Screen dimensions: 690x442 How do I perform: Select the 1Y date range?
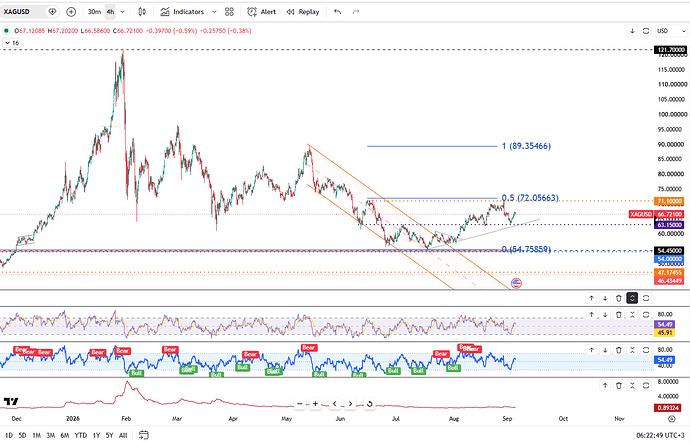coord(96,435)
